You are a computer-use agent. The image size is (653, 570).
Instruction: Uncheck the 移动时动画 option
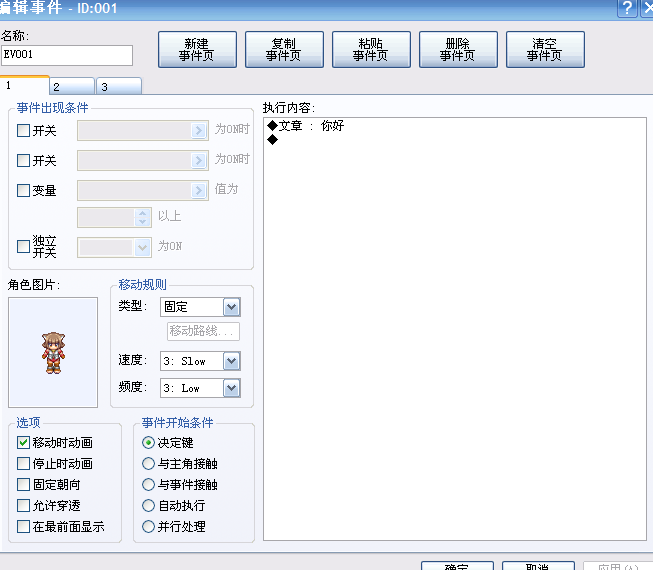(23, 443)
